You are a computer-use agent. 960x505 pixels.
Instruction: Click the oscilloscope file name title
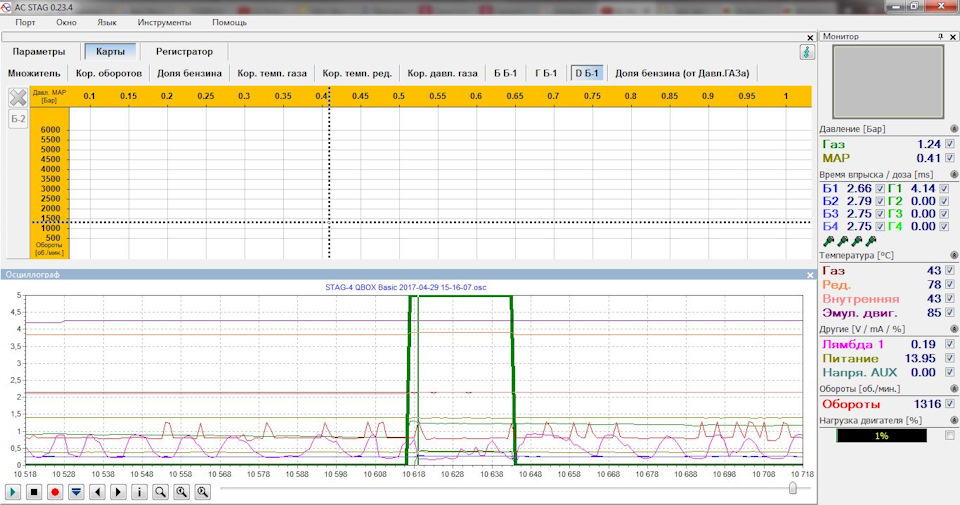(x=405, y=287)
